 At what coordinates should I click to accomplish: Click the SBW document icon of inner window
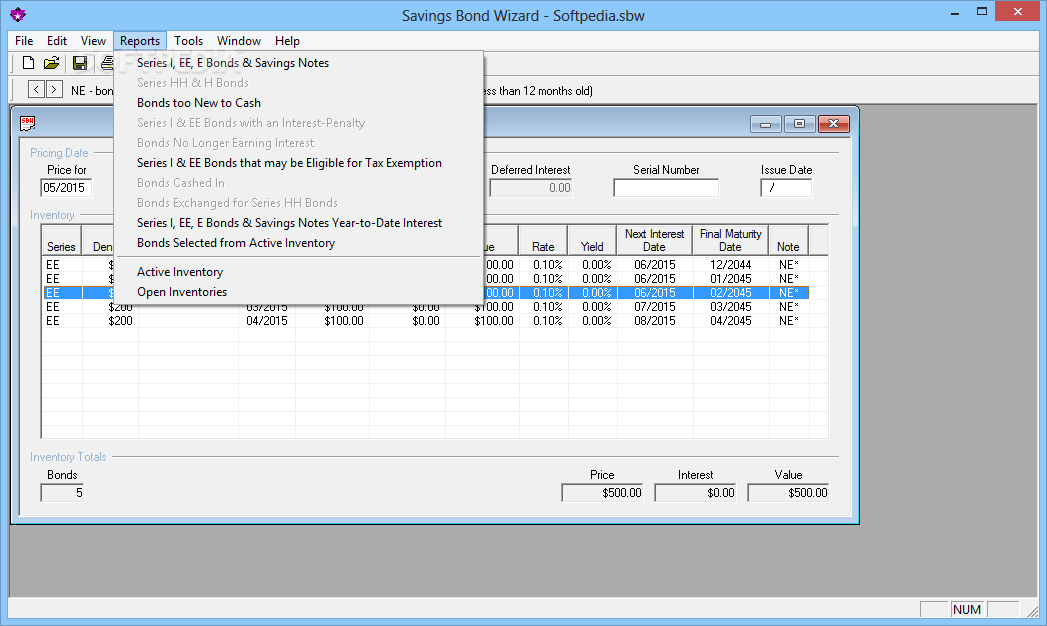[x=27, y=123]
